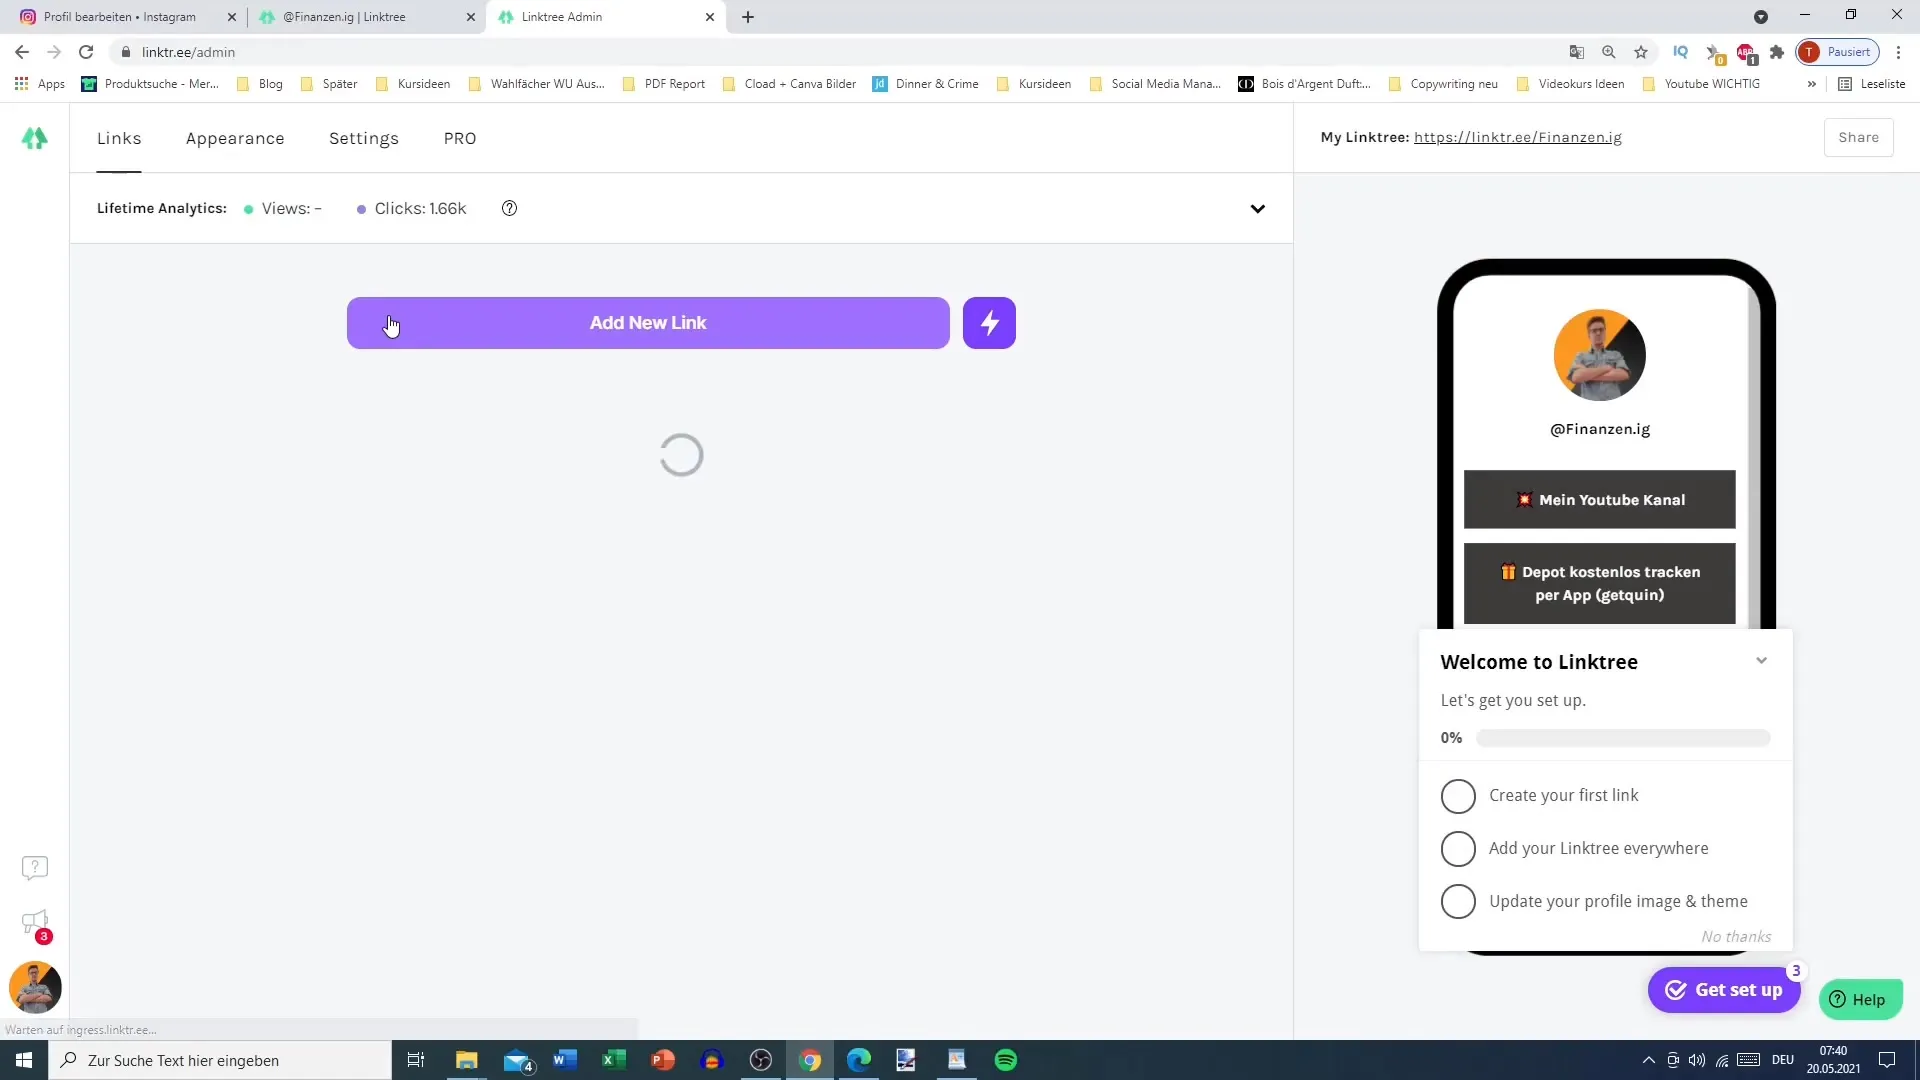Open Chrome three-dot menu
The width and height of the screenshot is (1920, 1080).
tap(1899, 52)
